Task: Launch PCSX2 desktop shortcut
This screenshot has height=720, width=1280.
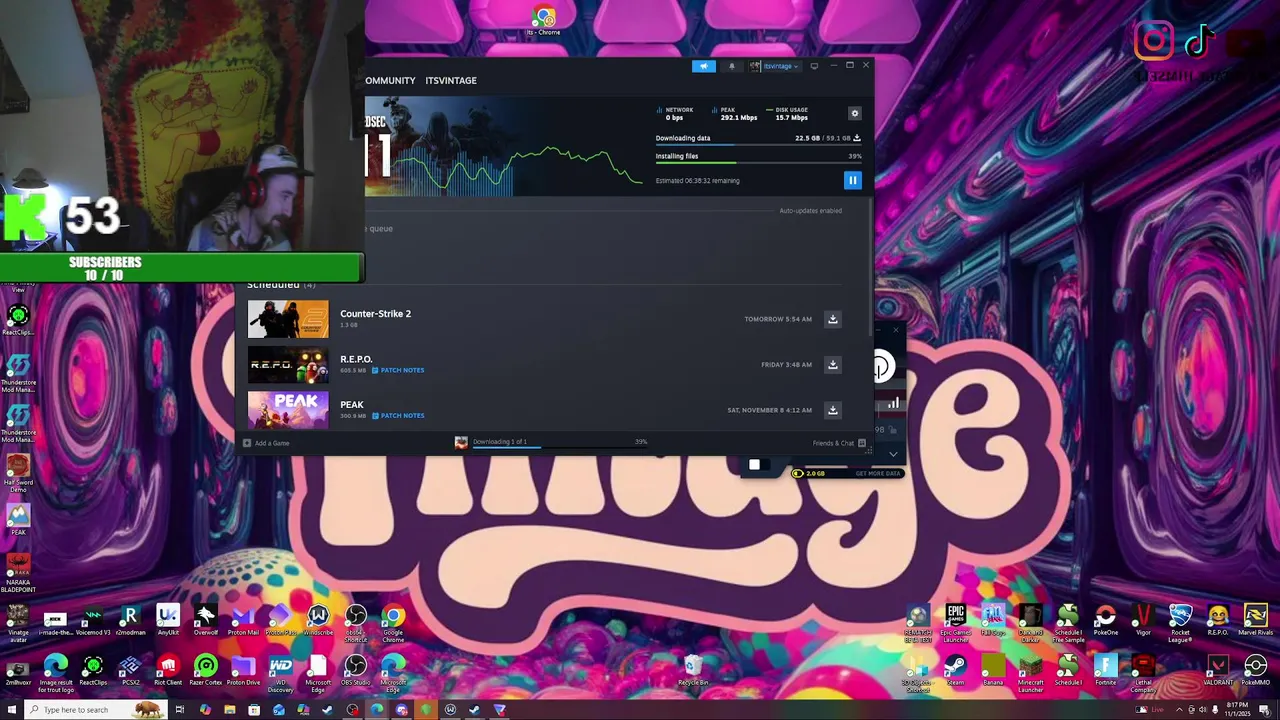Action: (130, 670)
